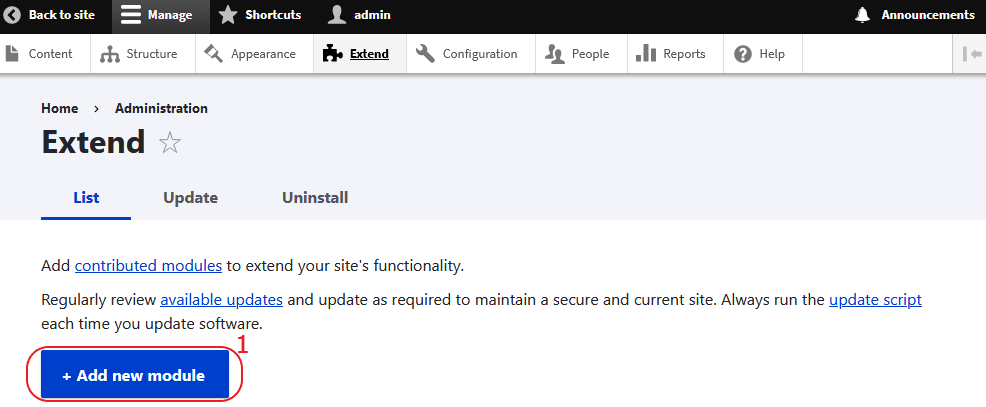This screenshot has height=407, width=986.
Task: Collapse toolbar using the orientation toggle arrow
Action: point(972,54)
